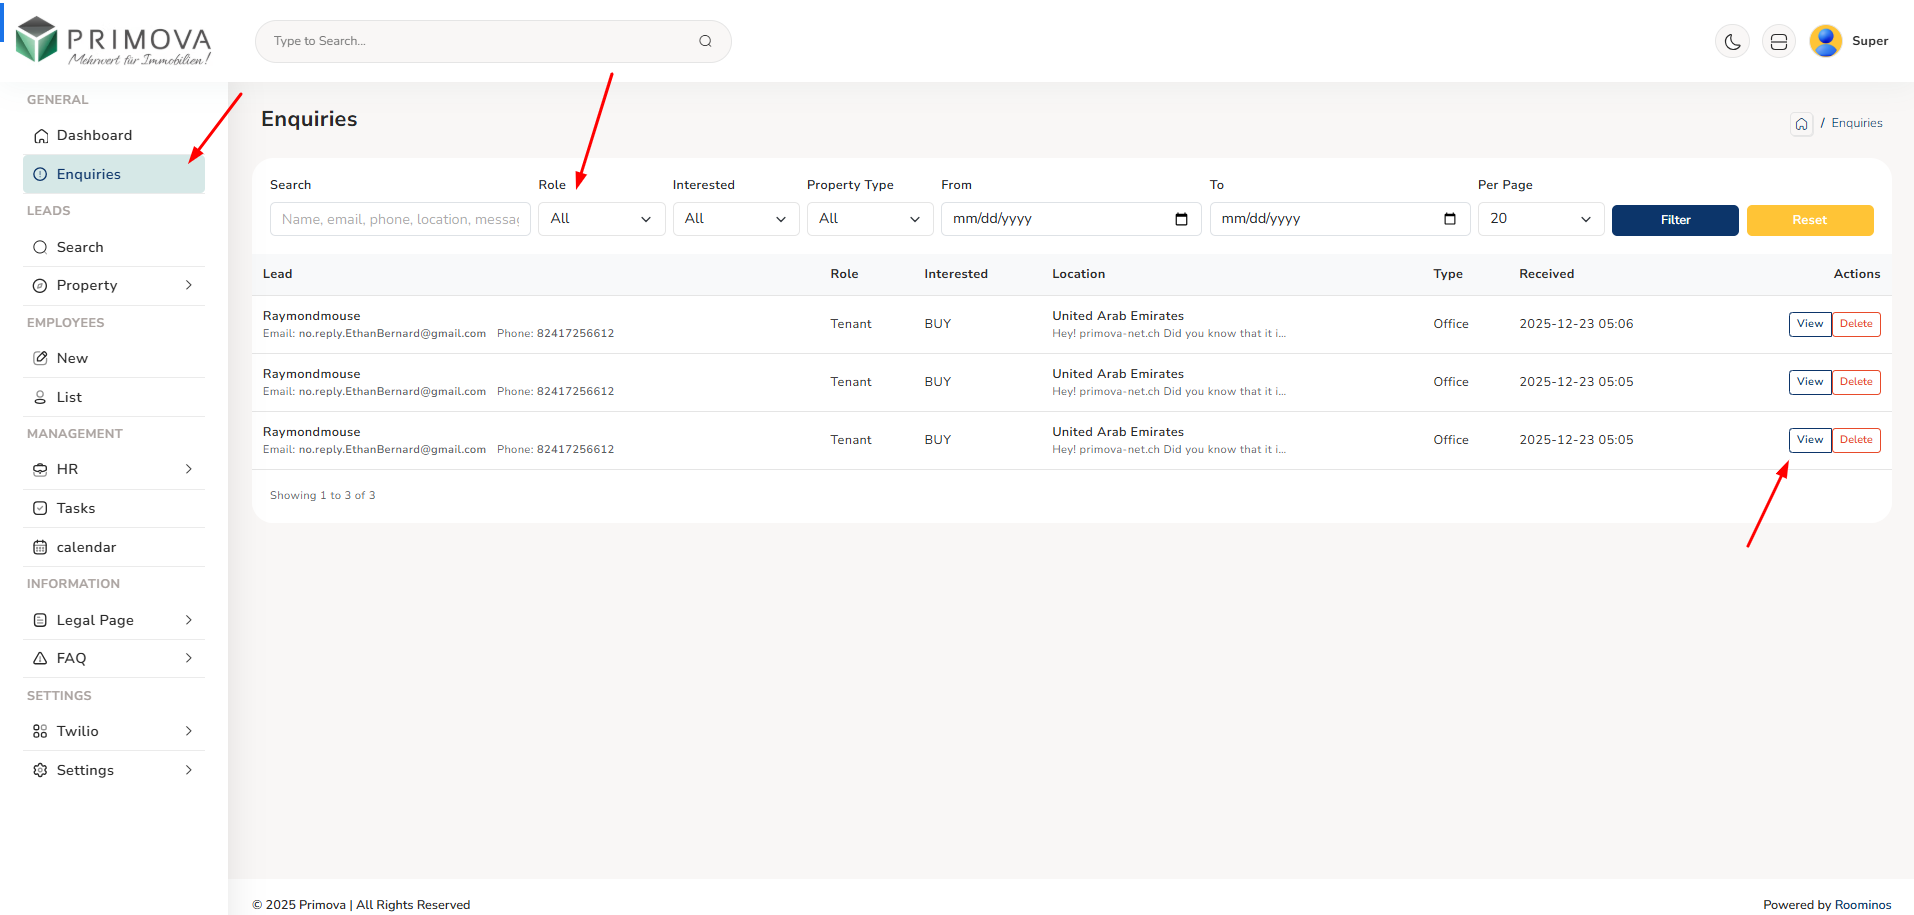Click the layout switcher icon in header
The width and height of the screenshot is (1914, 915).
point(1778,42)
